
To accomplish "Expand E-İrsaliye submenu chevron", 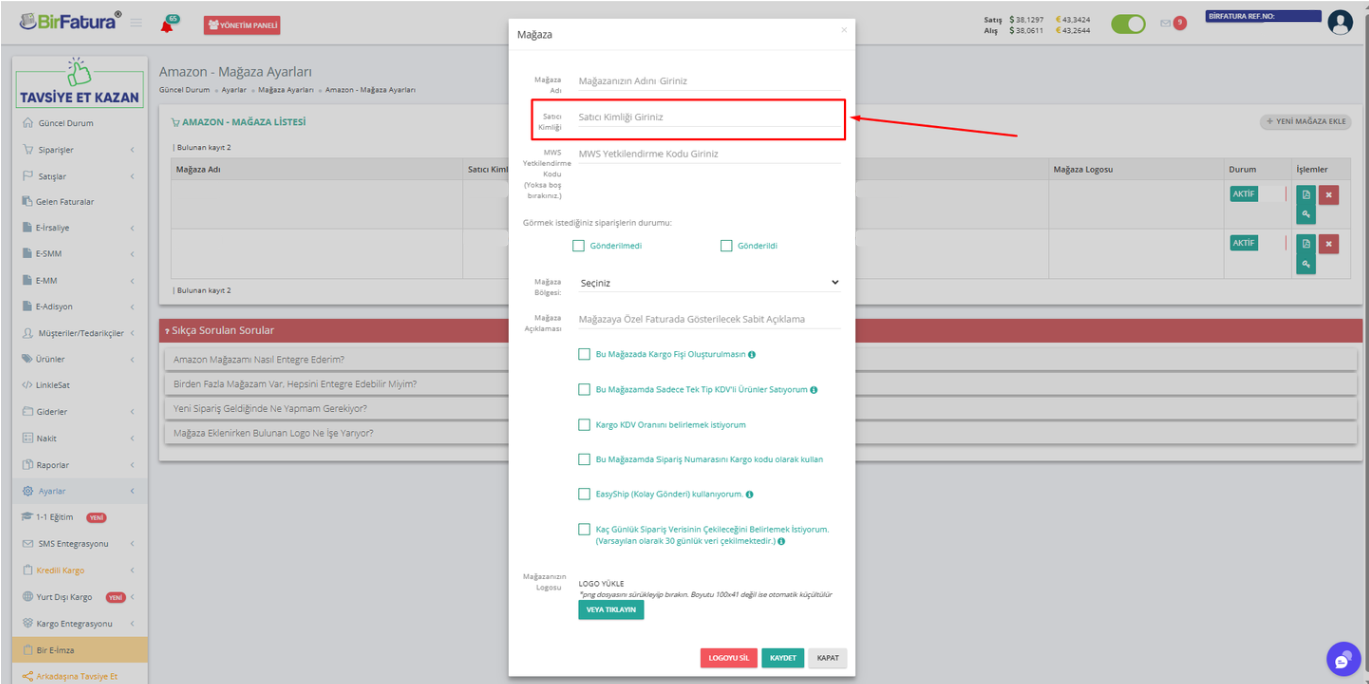I will (x=132, y=228).
